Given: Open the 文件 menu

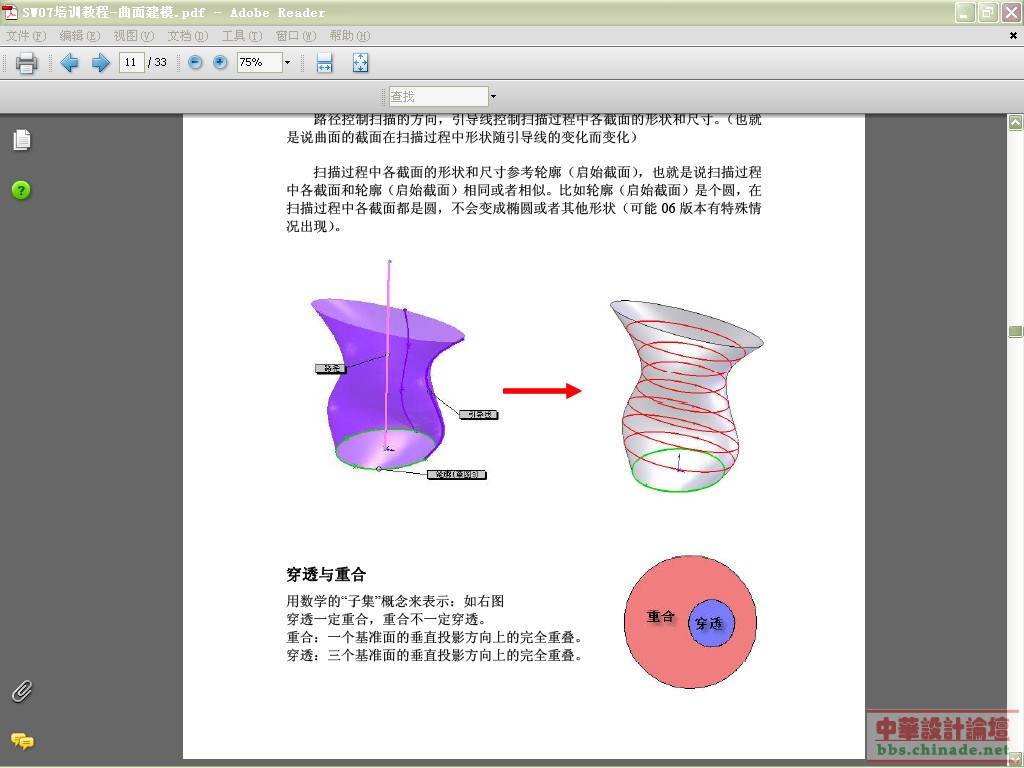Looking at the screenshot, I should pos(25,35).
